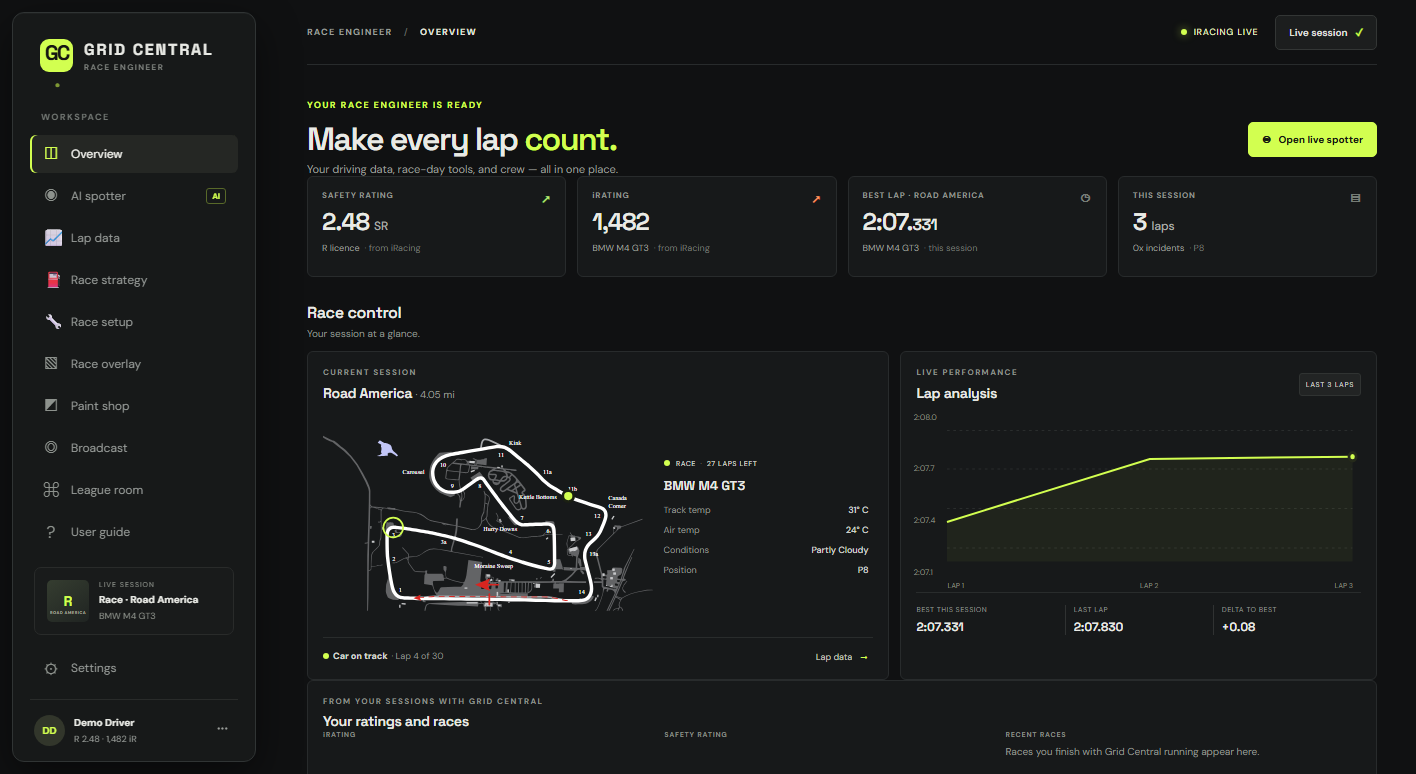The height and width of the screenshot is (774, 1416).
Task: Open User guide label
Action: [100, 532]
